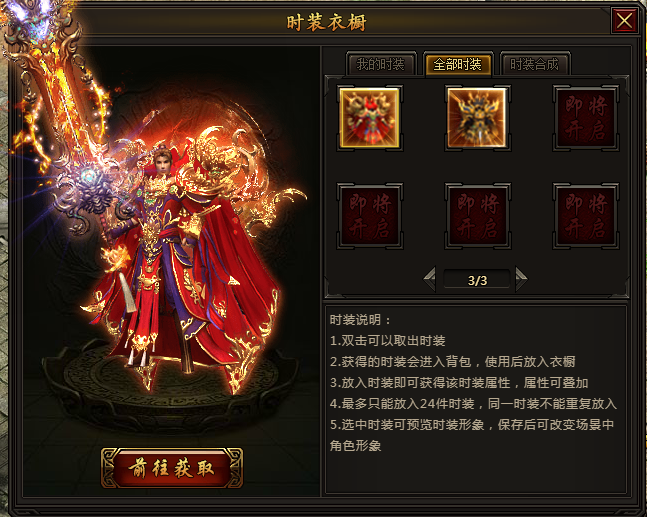Click the 时装衣橱 title bar
The image size is (647, 517).
(326, 21)
